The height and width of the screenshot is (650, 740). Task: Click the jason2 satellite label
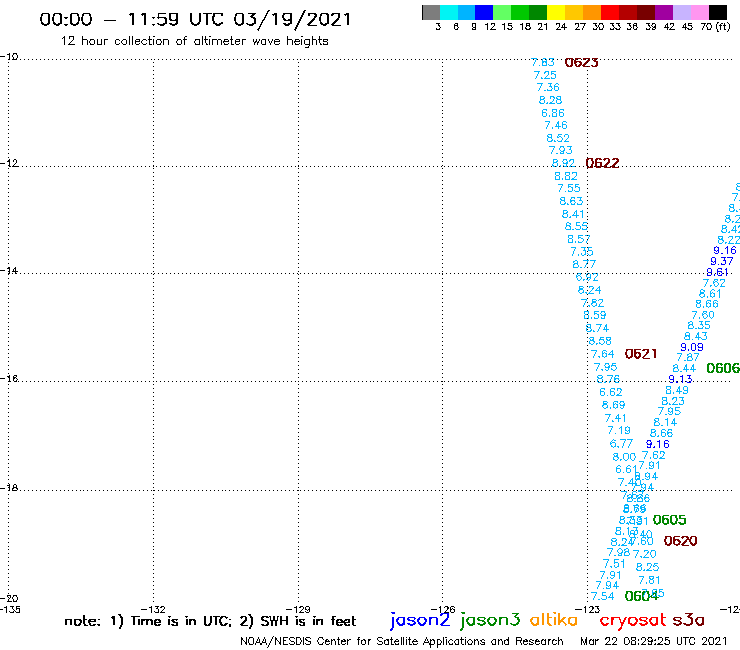click(x=420, y=620)
